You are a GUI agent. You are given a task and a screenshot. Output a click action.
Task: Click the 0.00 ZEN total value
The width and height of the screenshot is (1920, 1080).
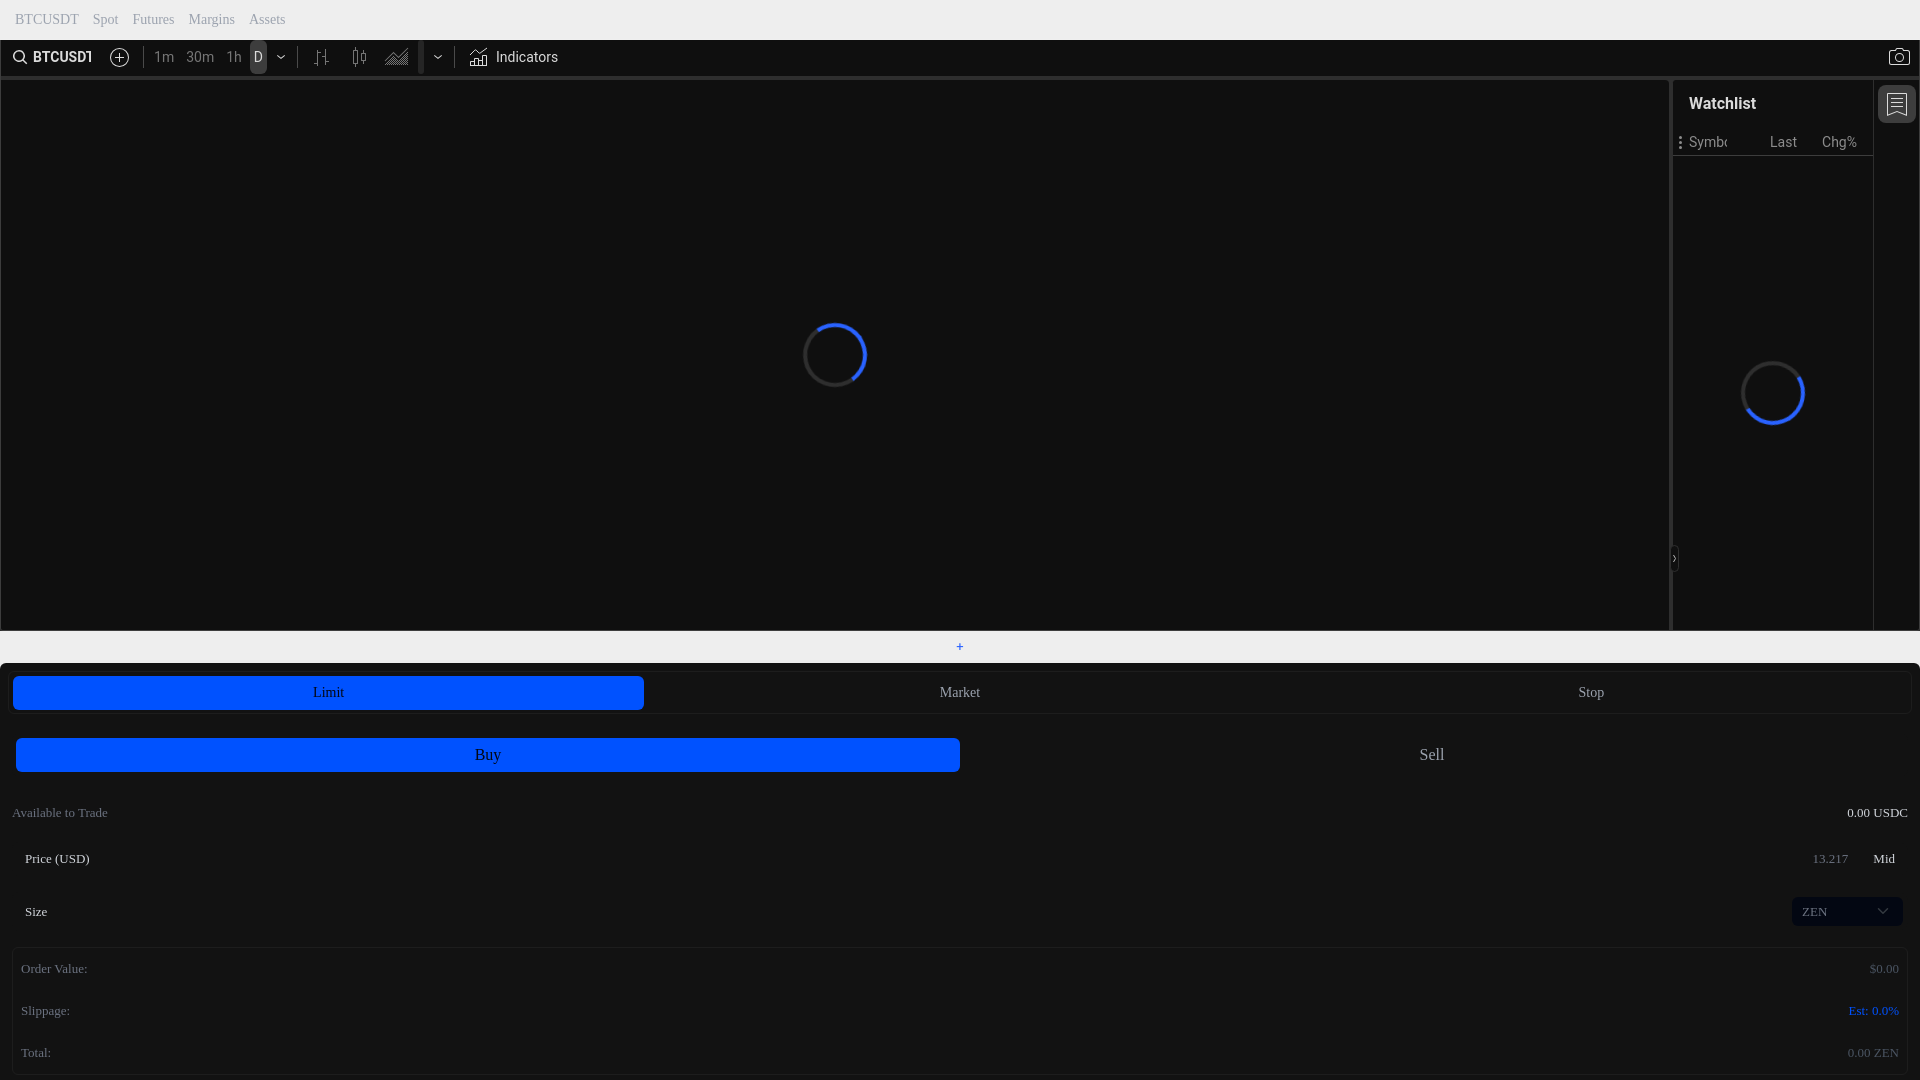click(1873, 1053)
